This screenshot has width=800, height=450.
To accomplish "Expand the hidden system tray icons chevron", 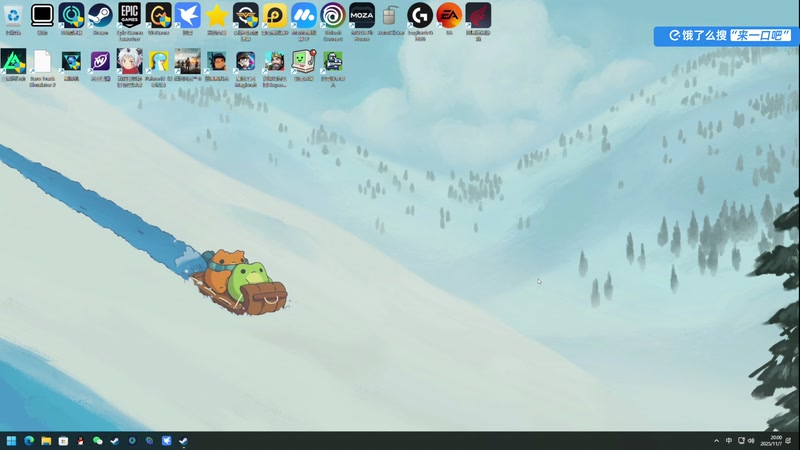I will coord(716,441).
